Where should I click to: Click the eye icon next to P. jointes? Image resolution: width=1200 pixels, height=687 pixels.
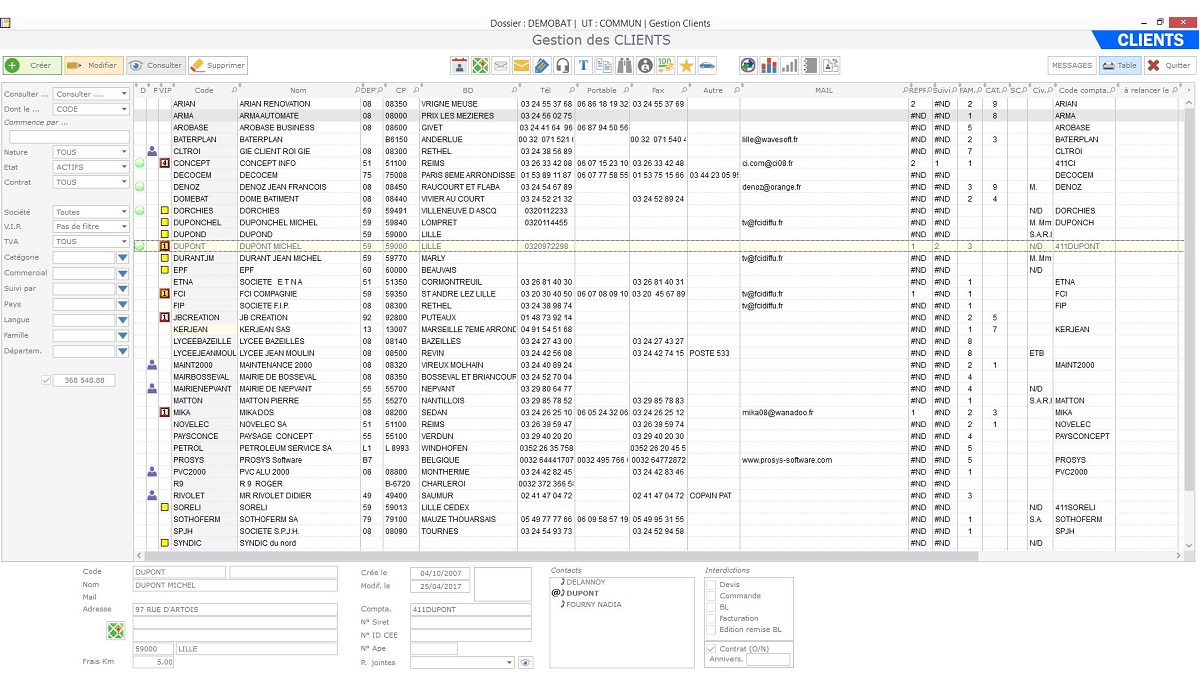[526, 662]
